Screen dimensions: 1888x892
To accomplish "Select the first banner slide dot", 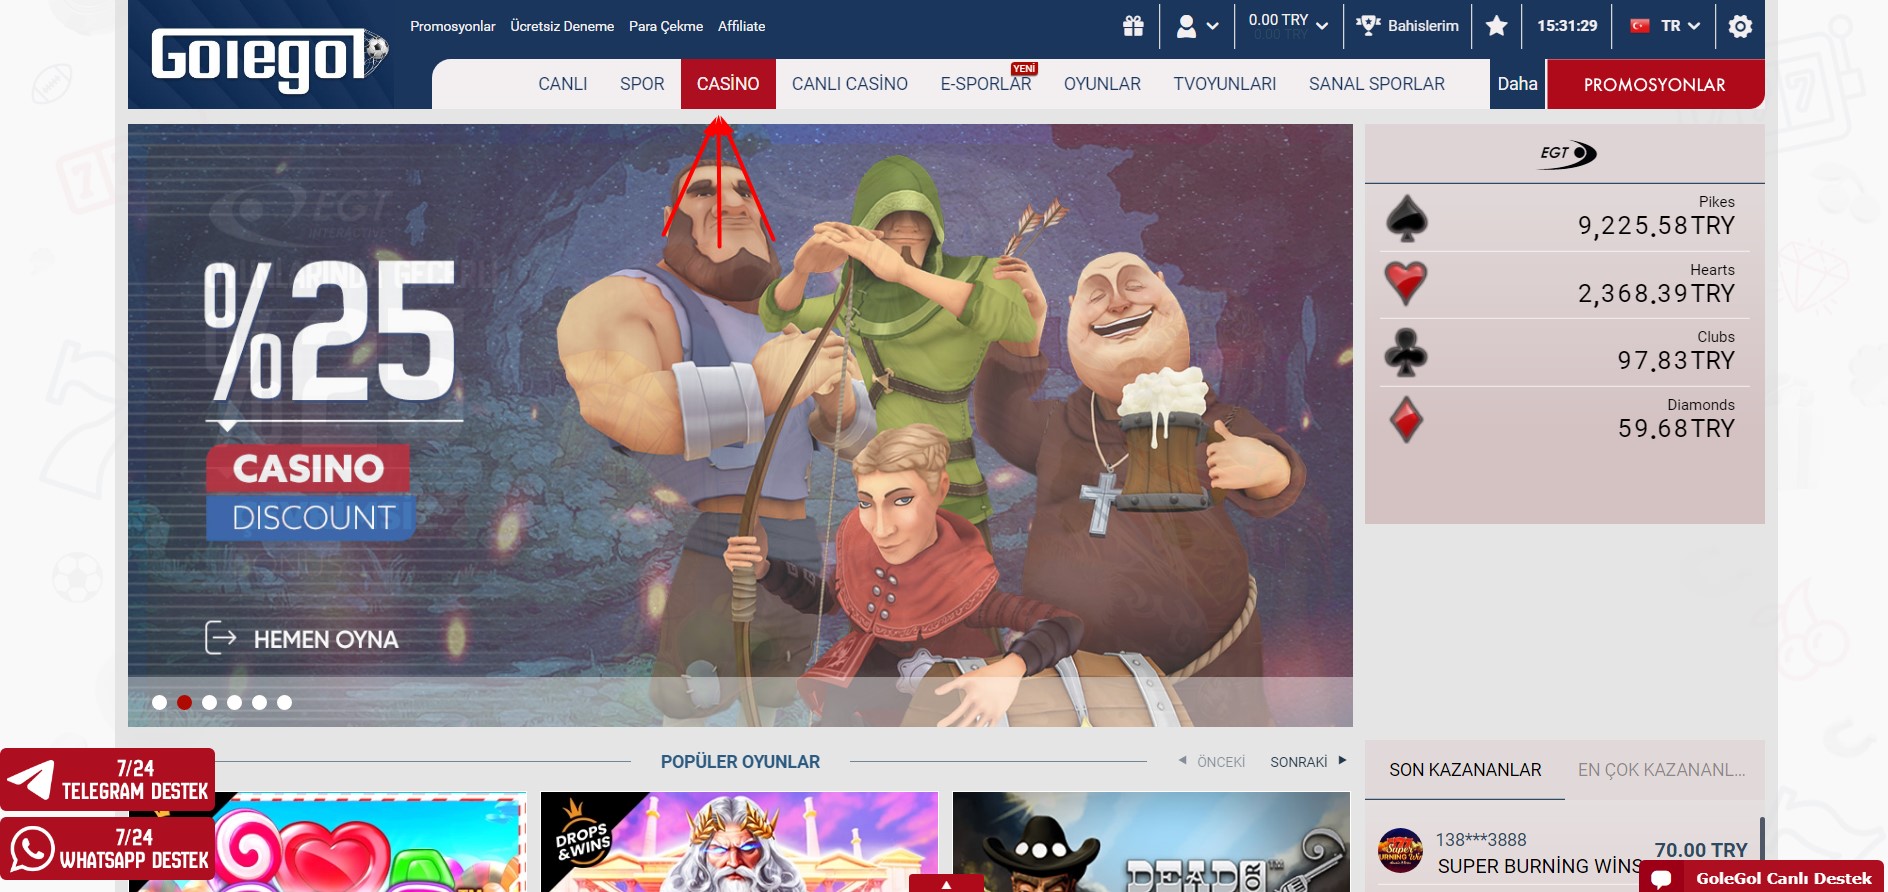I will pyautogui.click(x=159, y=702).
